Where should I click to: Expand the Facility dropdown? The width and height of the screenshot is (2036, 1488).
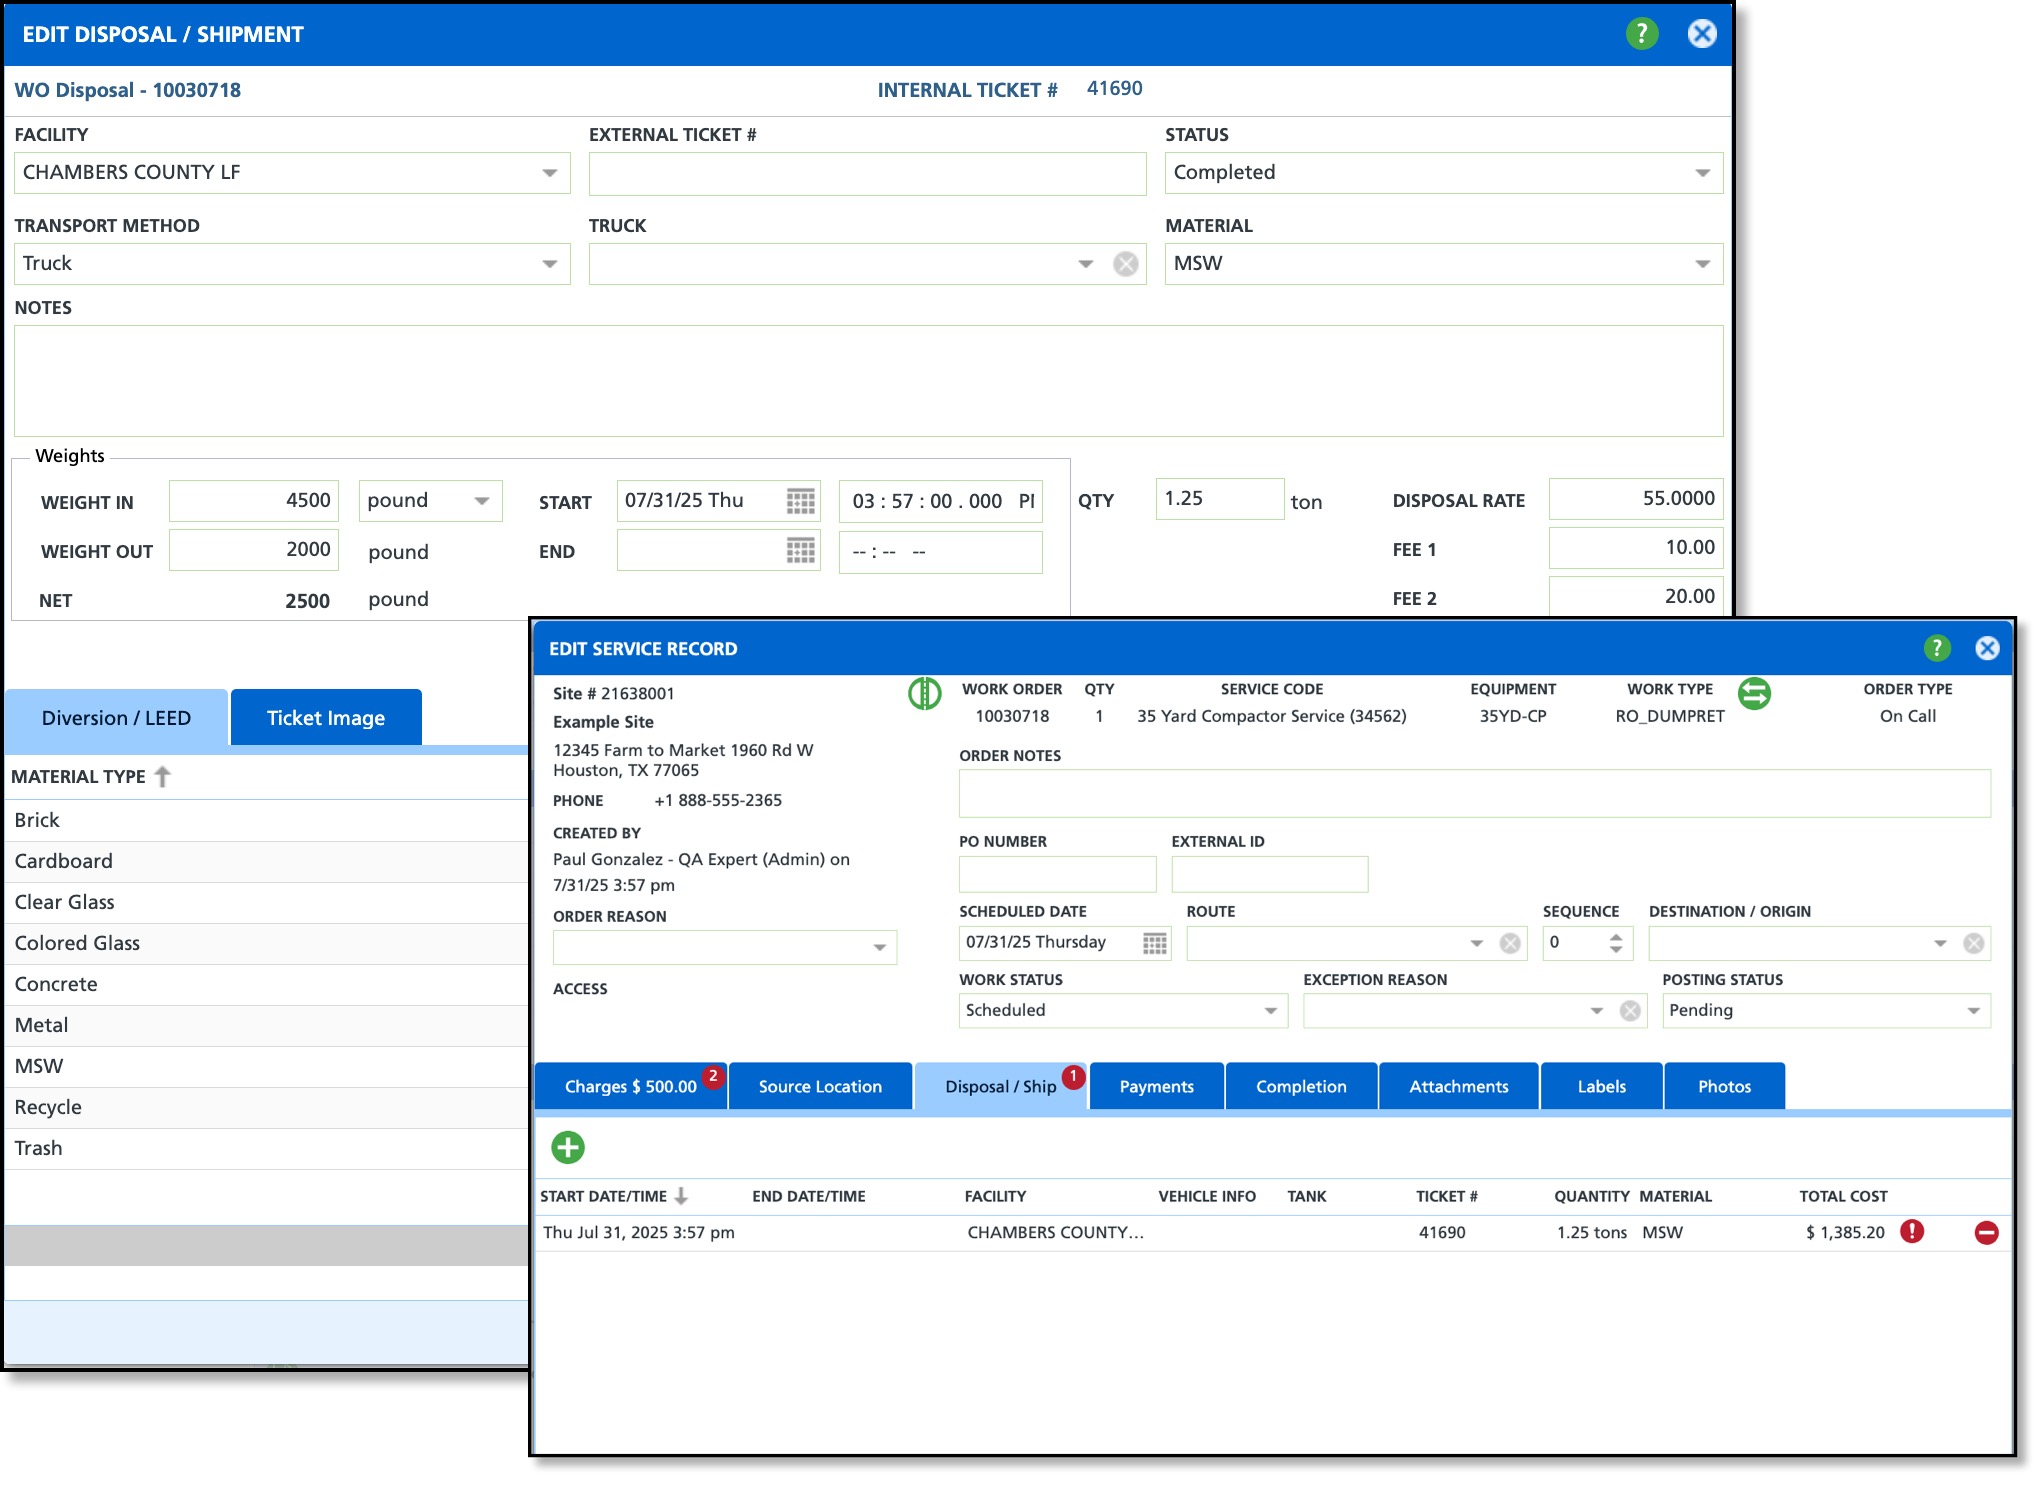[550, 173]
